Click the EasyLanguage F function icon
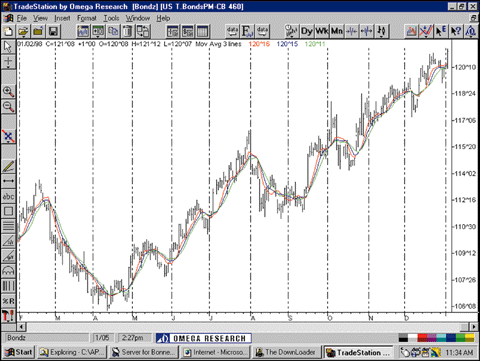480x361 pixels. [247, 31]
